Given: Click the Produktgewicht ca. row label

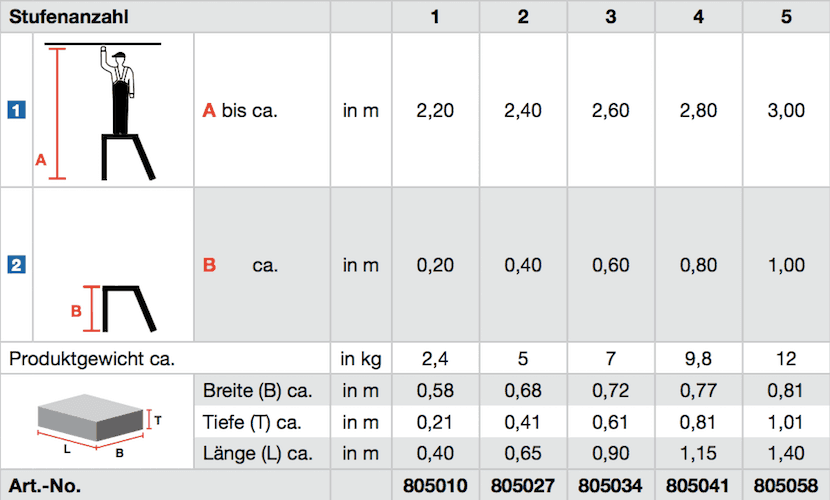Looking at the screenshot, I should [98, 357].
